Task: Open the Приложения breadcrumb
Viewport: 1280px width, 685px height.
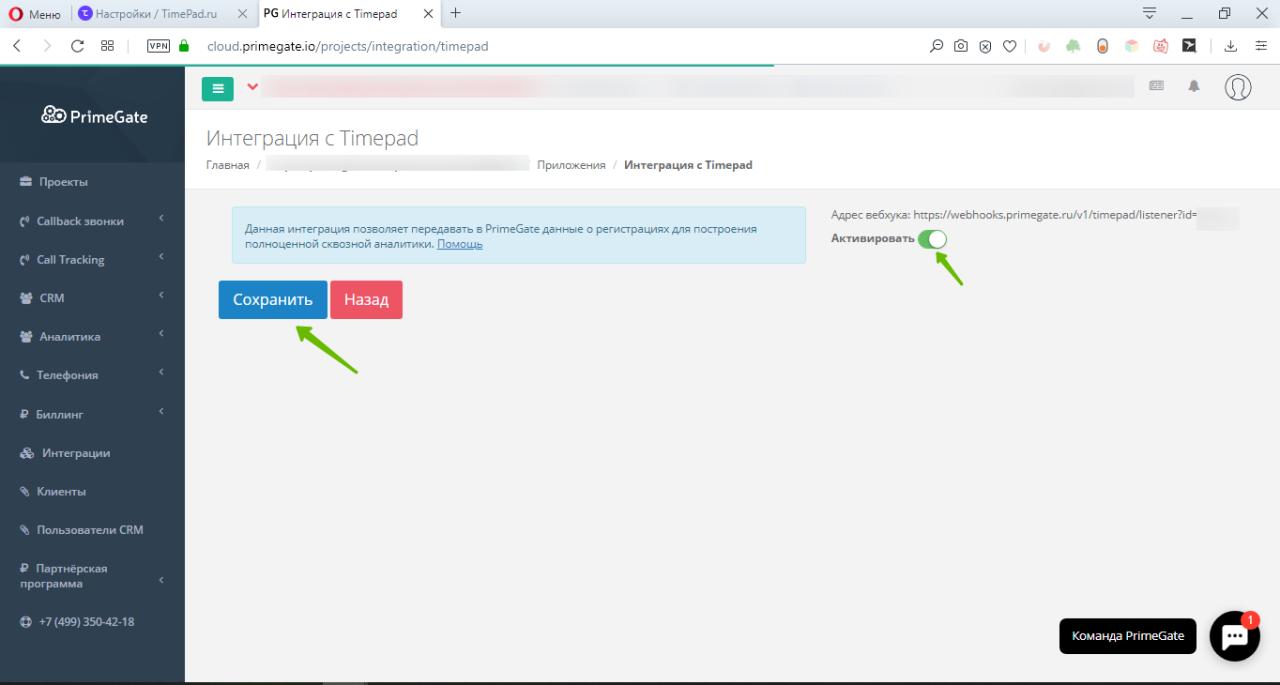Action: point(571,165)
